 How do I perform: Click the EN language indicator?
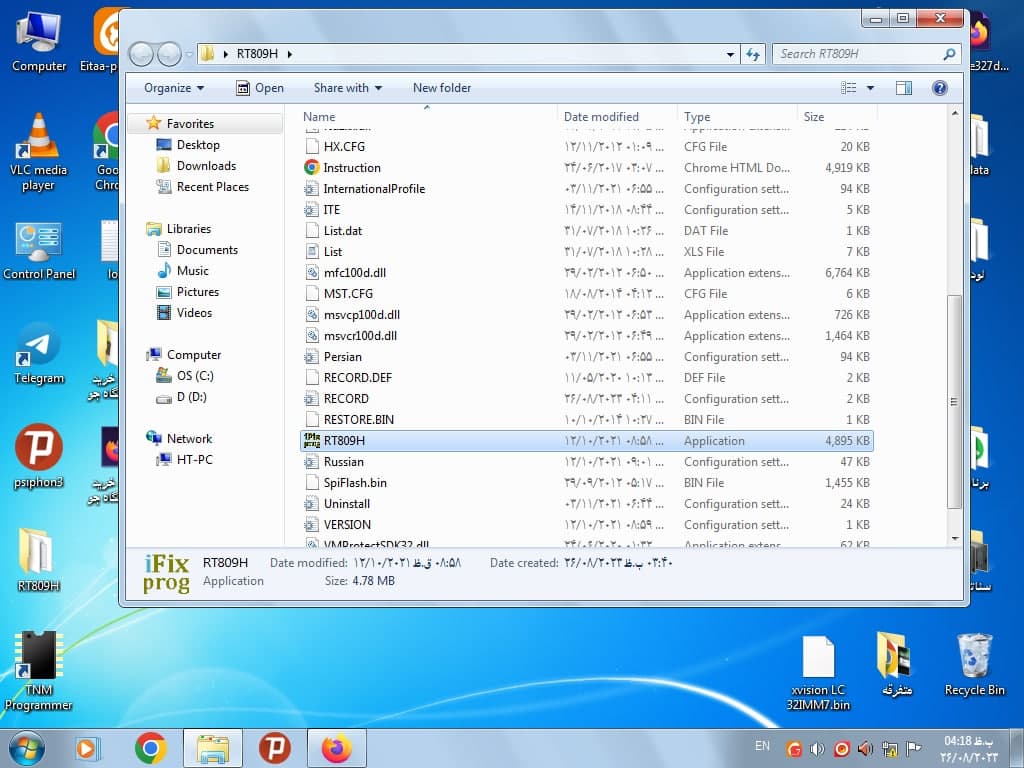click(762, 746)
